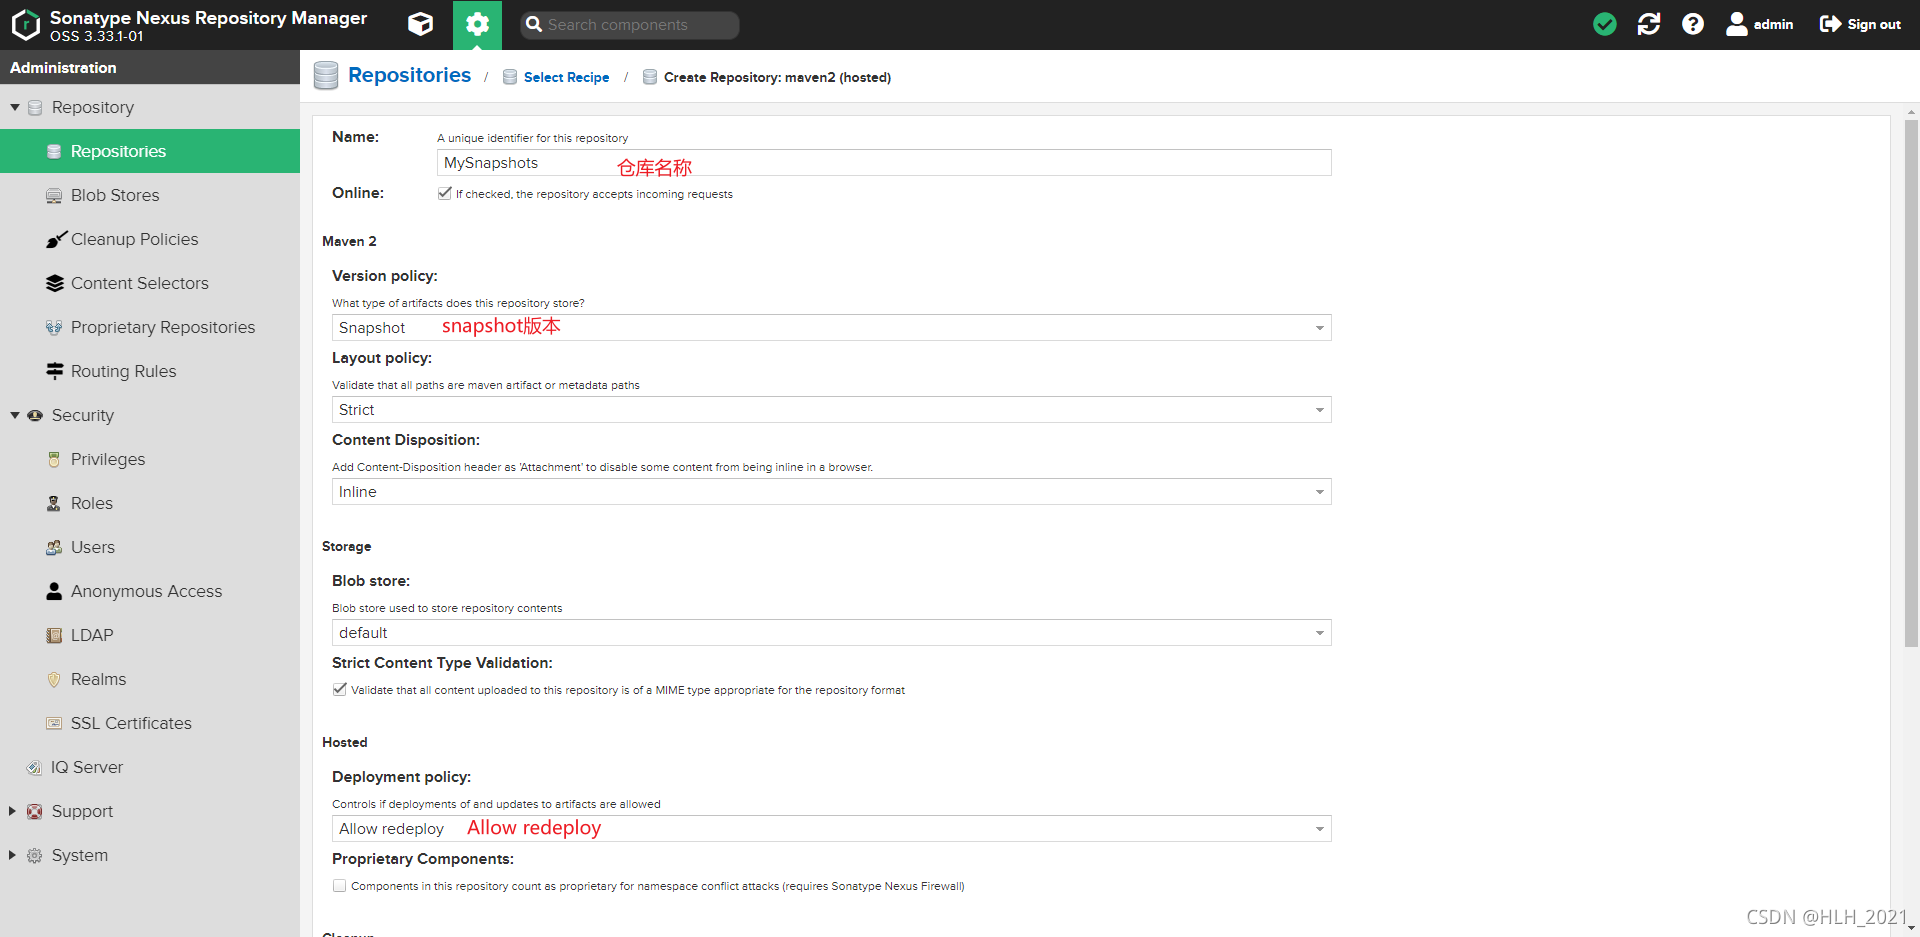
Task: Click the Select Recipe breadcrumb link
Action: point(566,77)
